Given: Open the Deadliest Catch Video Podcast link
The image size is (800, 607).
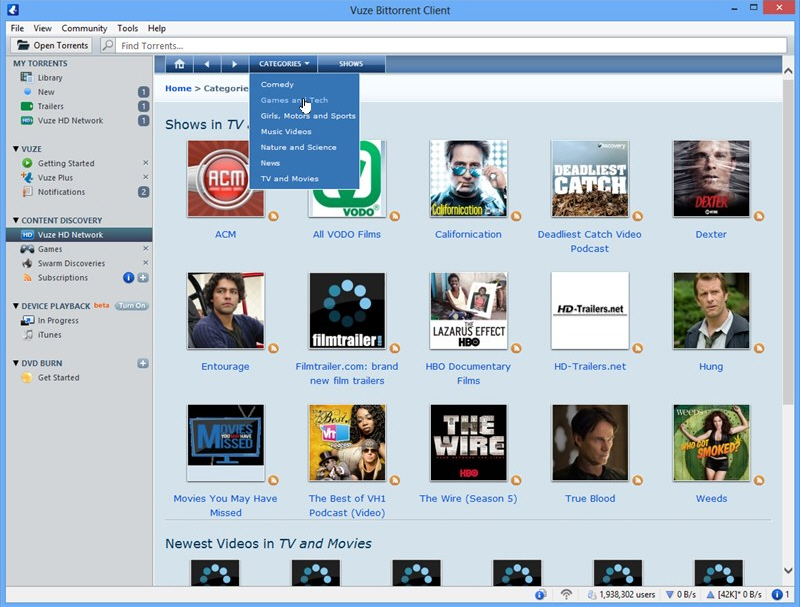Looking at the screenshot, I should pos(589,242).
